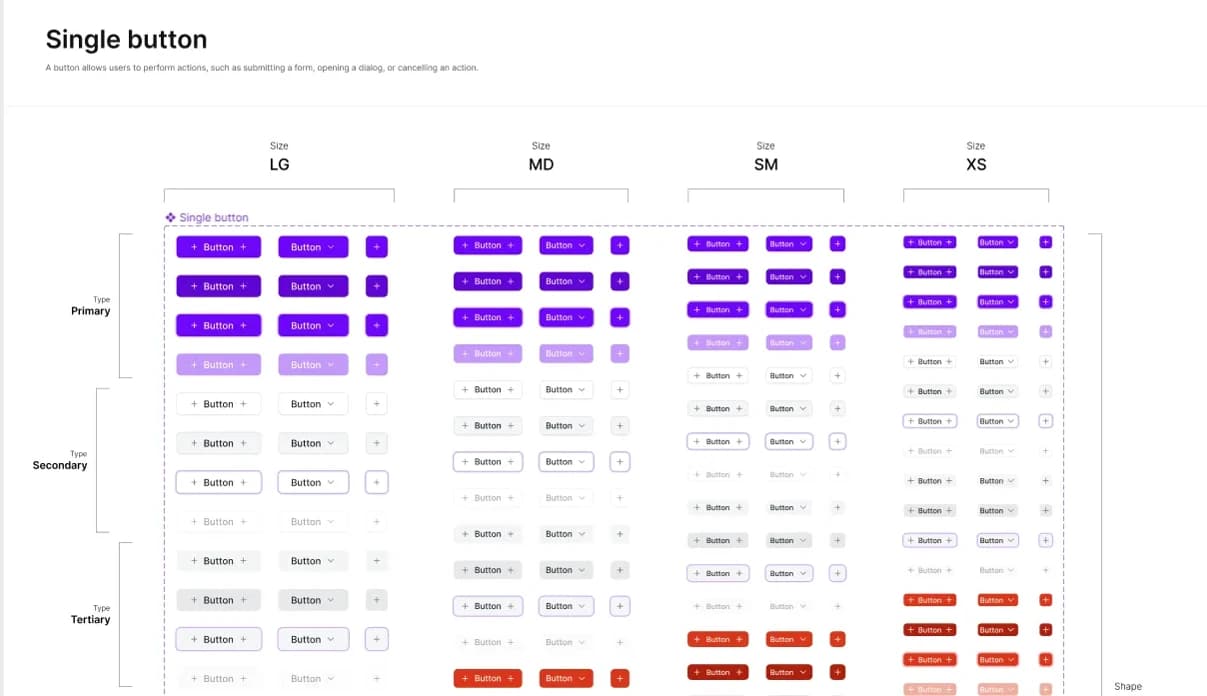Click topmost purple plus-only button in XS column
The width and height of the screenshot is (1207, 696).
pyautogui.click(x=1046, y=242)
